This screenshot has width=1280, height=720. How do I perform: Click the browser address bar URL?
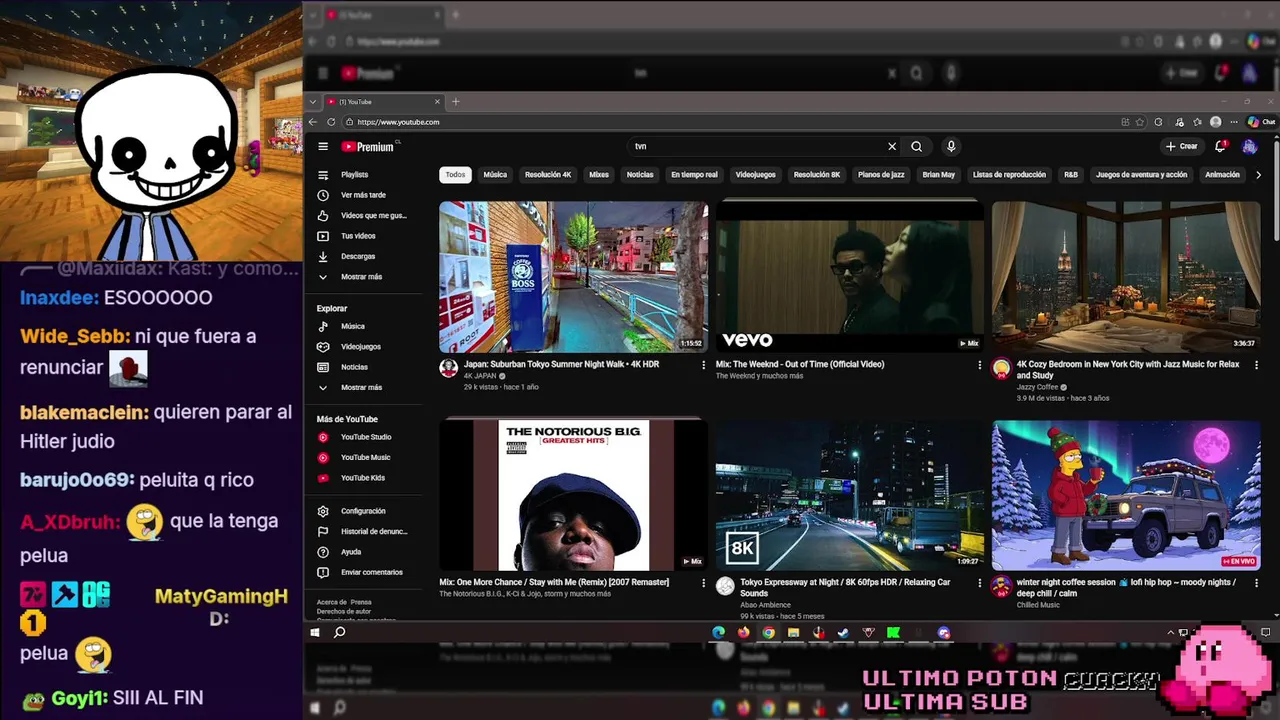(x=398, y=122)
